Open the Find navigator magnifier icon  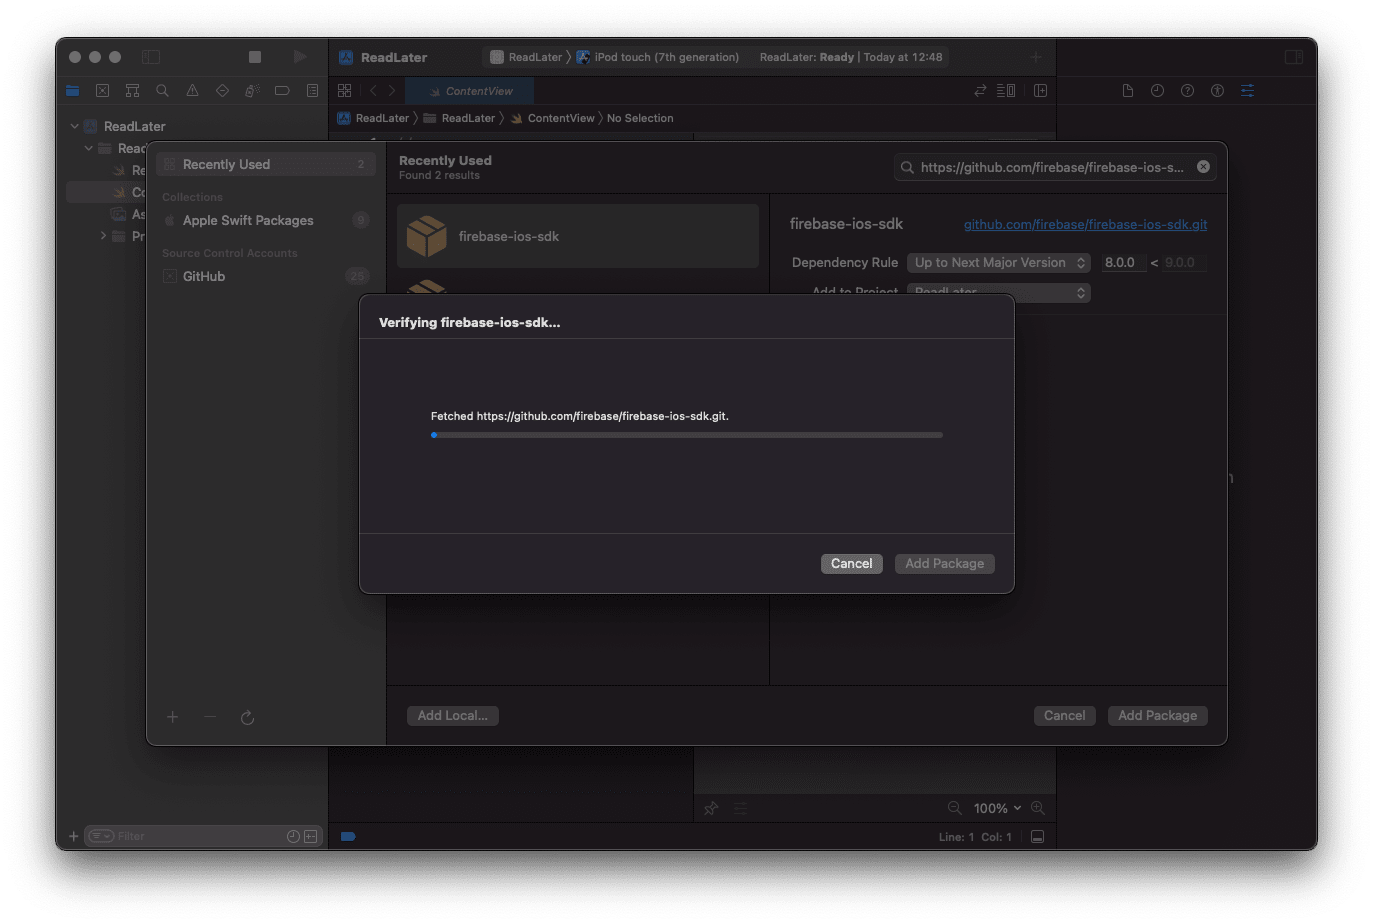(162, 90)
